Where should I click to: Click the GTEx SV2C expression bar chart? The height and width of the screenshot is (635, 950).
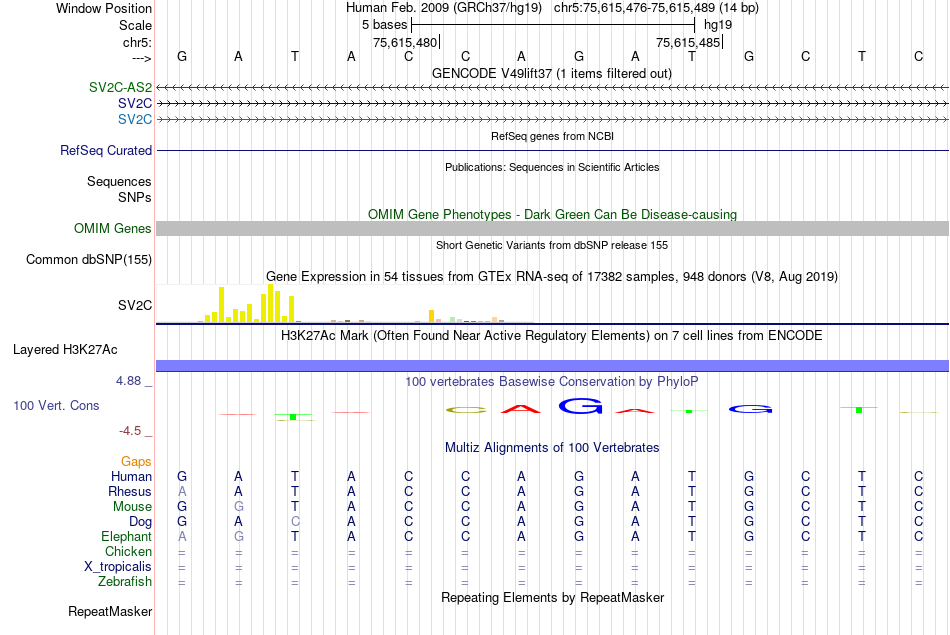click(x=345, y=304)
